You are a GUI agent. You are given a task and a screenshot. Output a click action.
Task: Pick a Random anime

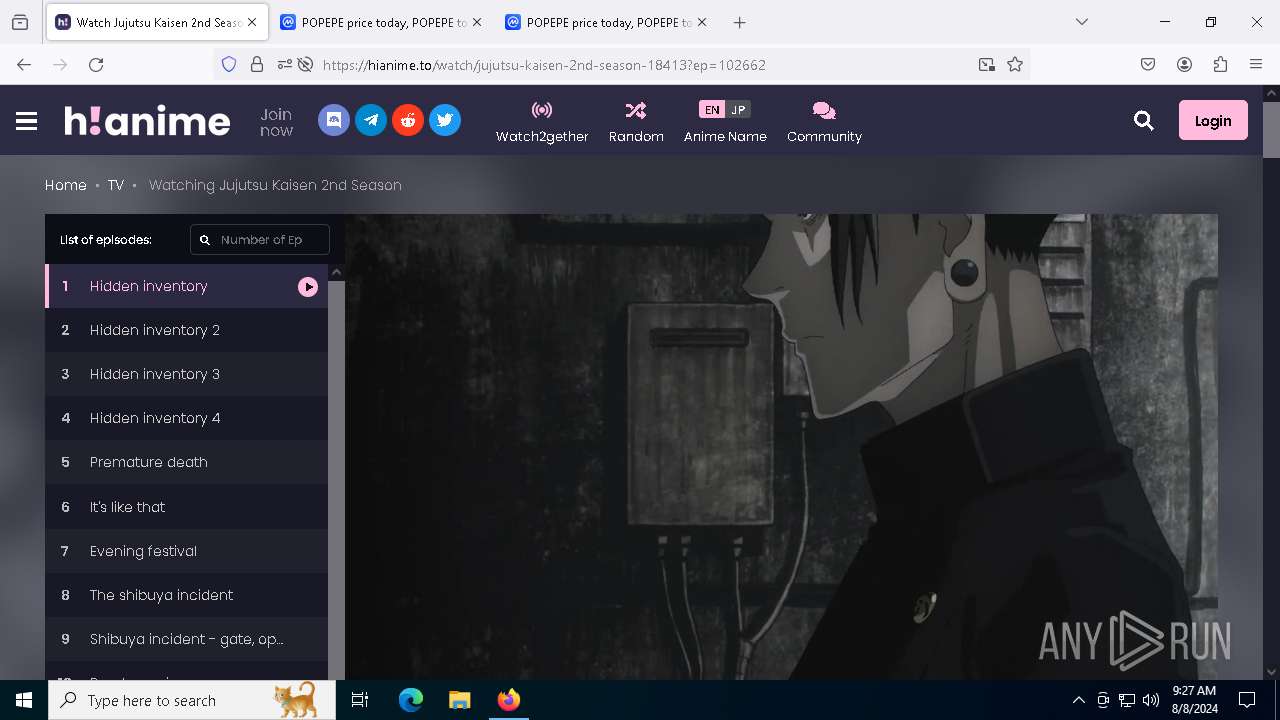(636, 122)
